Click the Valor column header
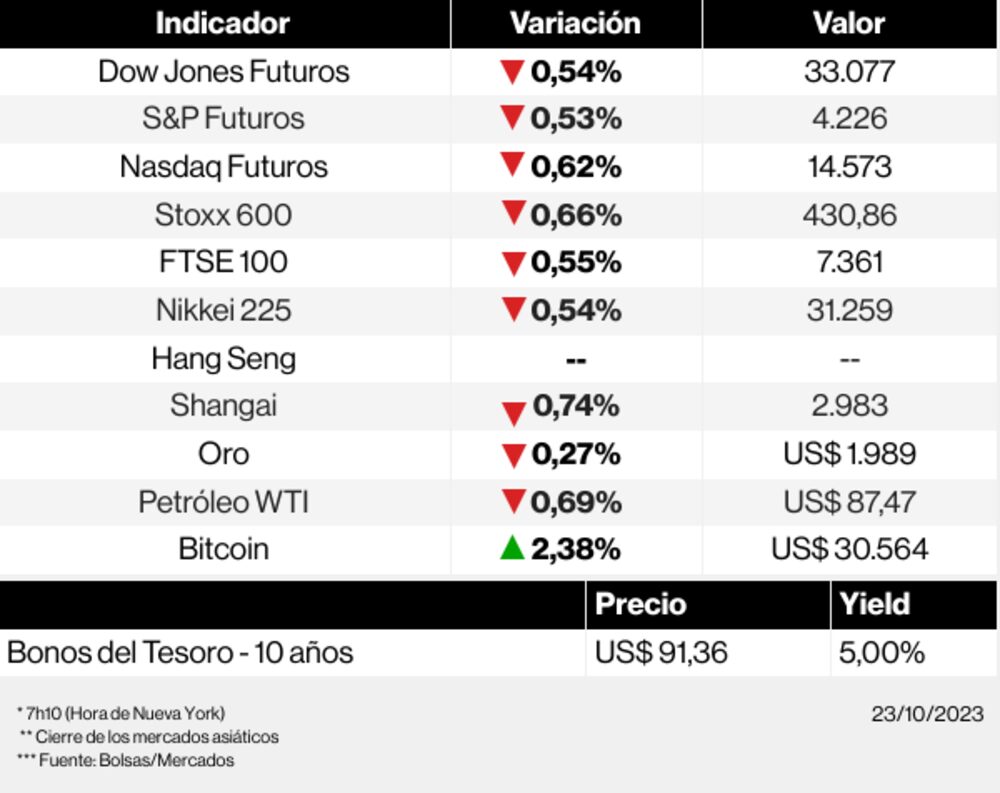Image resolution: width=1000 pixels, height=793 pixels. [849, 24]
